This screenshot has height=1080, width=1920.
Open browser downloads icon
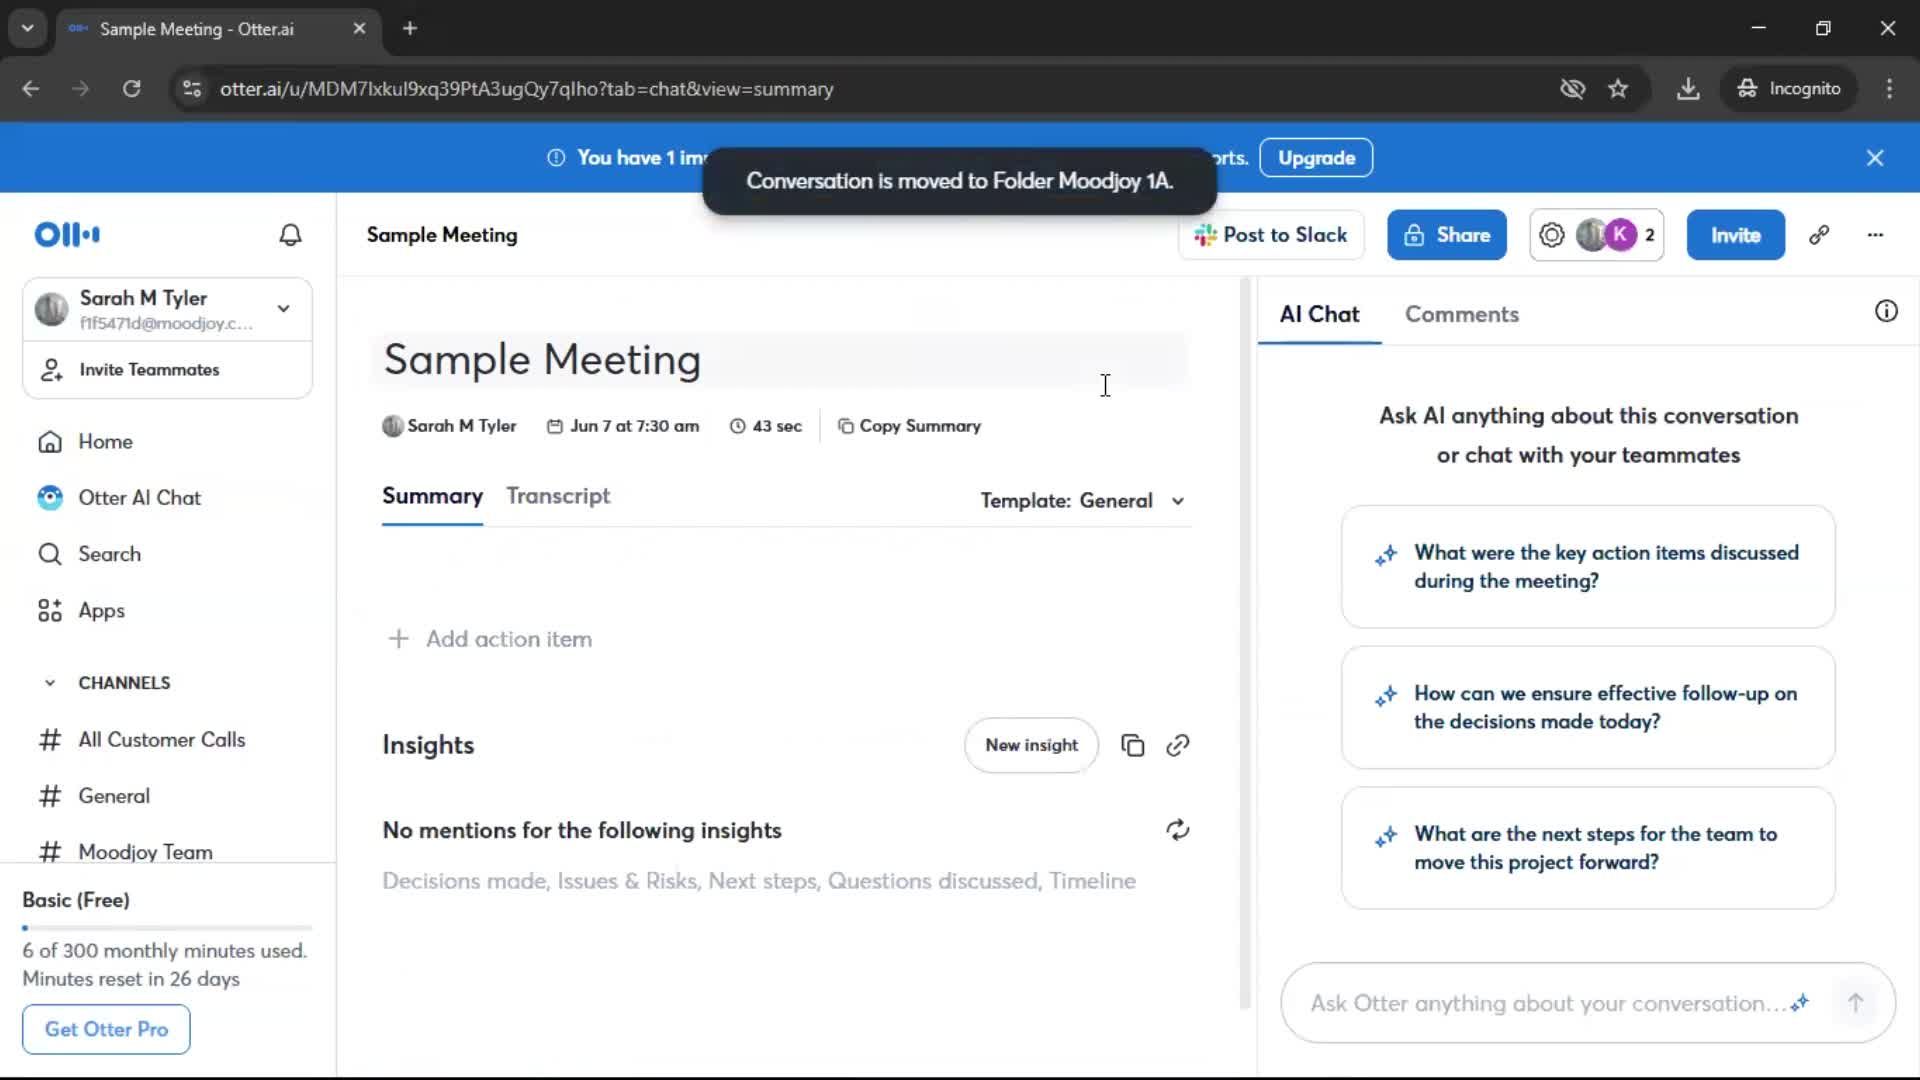(1688, 89)
